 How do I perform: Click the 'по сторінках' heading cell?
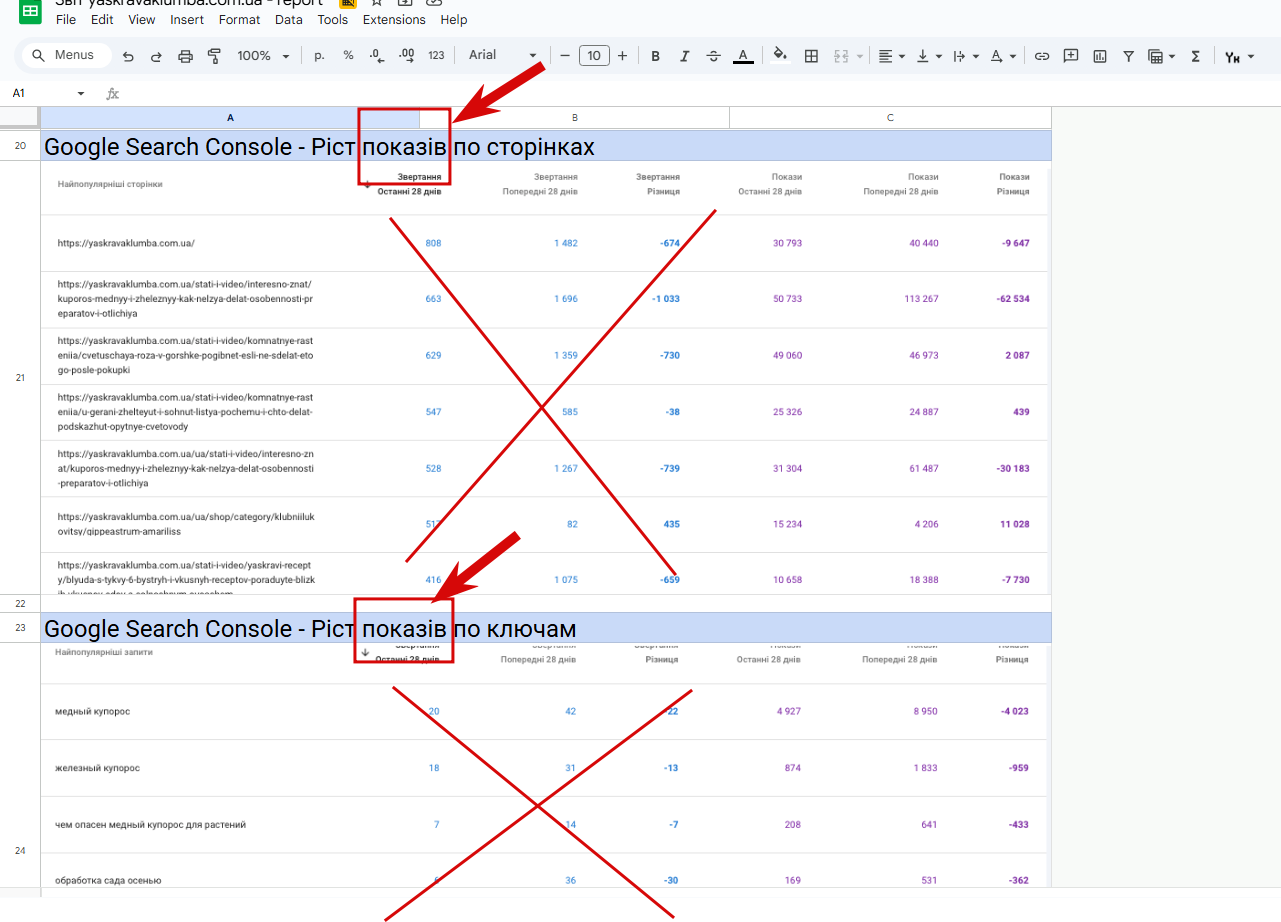pos(546,147)
